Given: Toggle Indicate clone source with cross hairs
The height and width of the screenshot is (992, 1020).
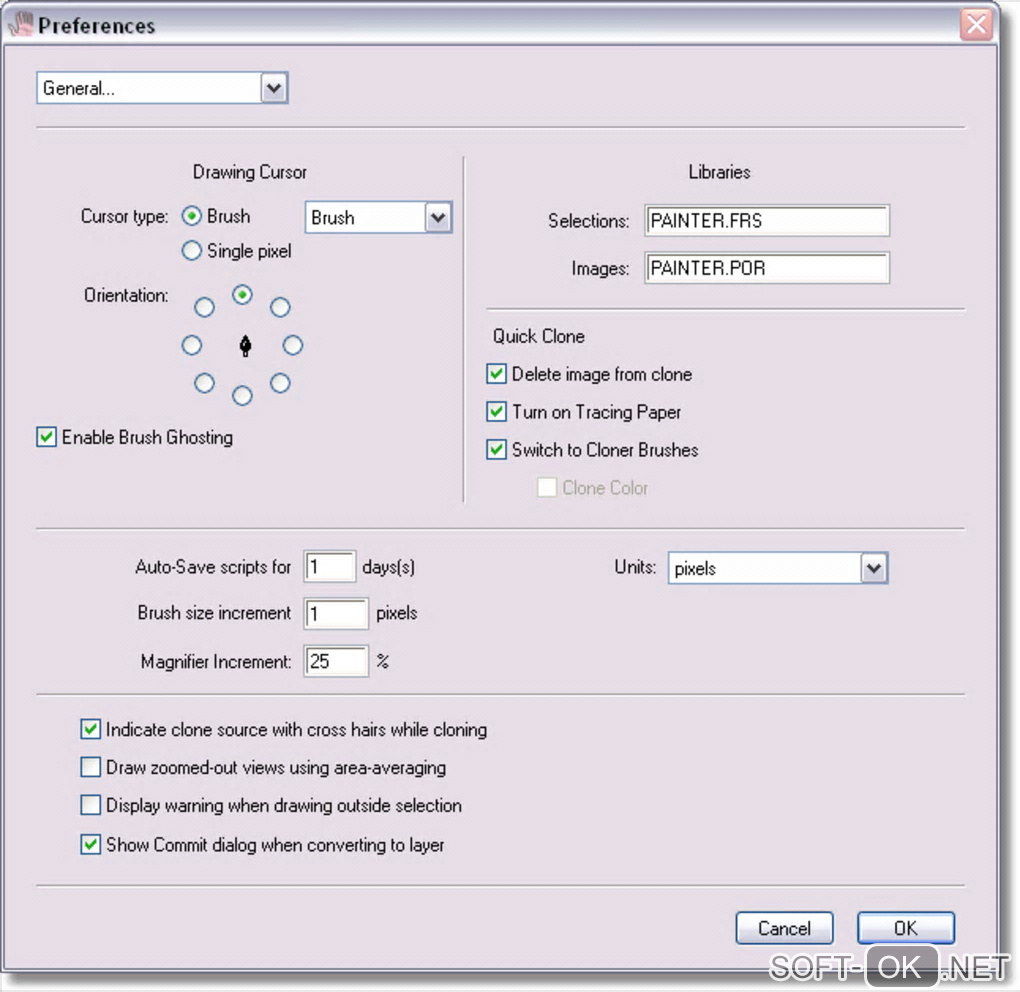Looking at the screenshot, I should point(90,729).
